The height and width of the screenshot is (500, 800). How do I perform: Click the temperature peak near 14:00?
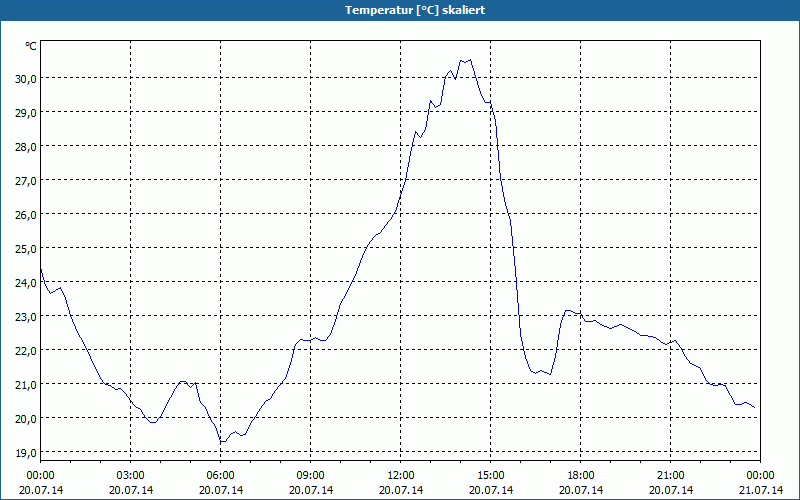tap(470, 60)
